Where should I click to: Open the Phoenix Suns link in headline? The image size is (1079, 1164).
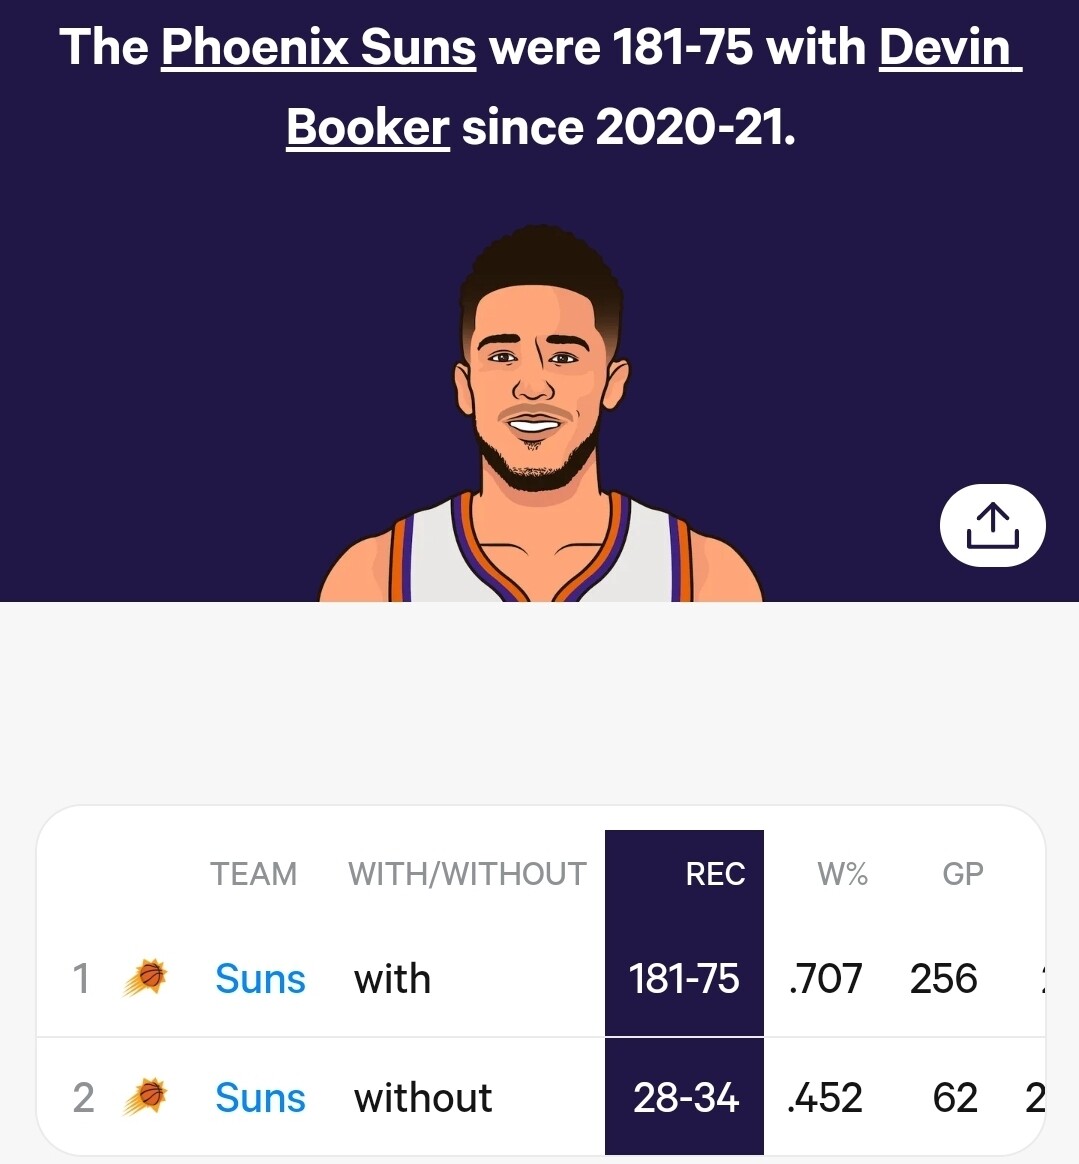pyautogui.click(x=318, y=47)
